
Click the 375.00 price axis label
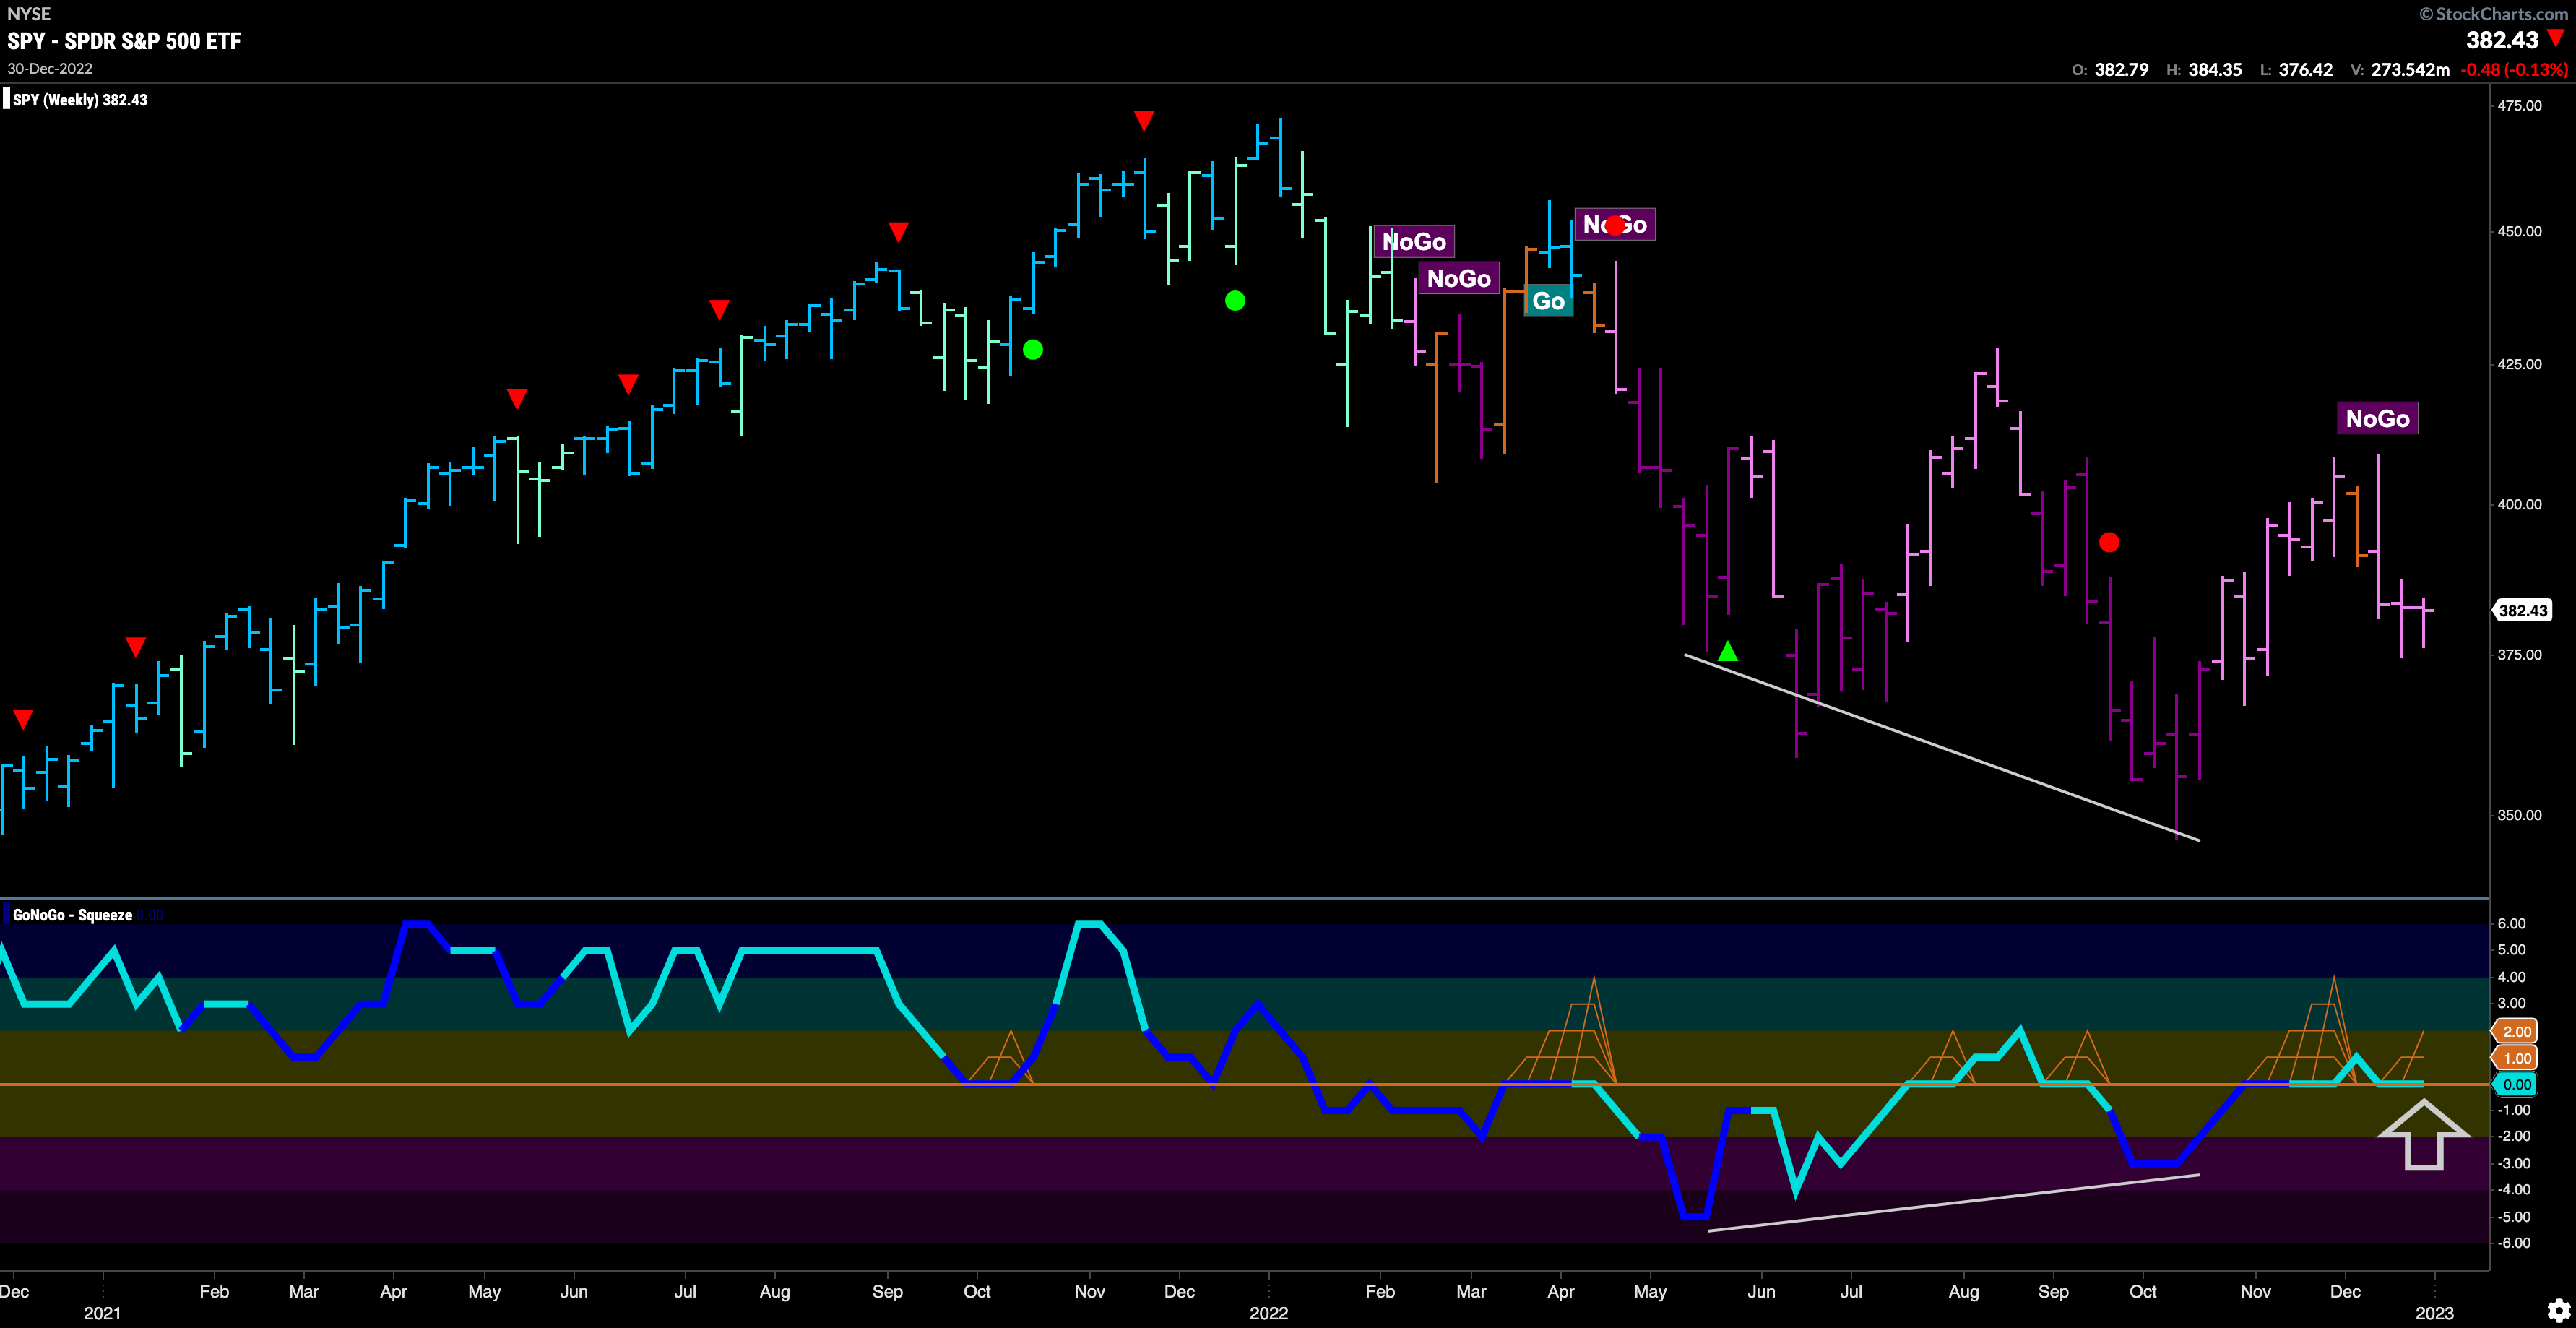click(x=2519, y=655)
